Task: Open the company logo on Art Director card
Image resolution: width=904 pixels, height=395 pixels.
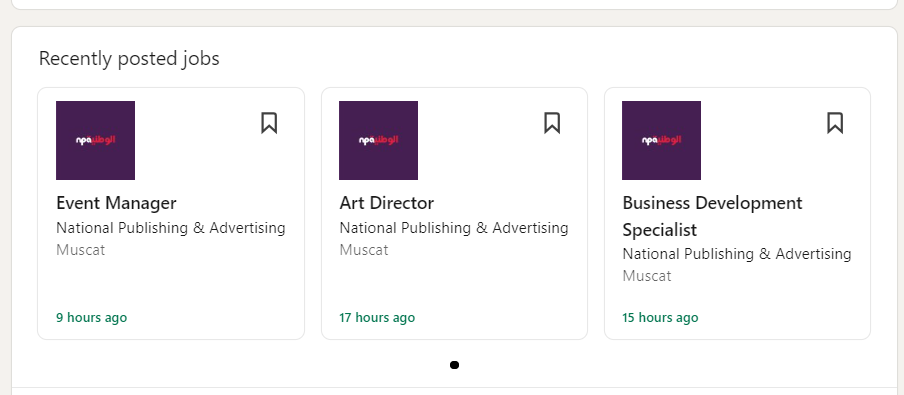Action: [x=378, y=140]
